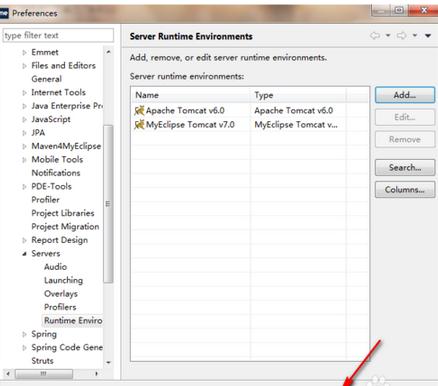This screenshot has width=438, height=386.
Task: Close the Preferences window
Action: [424, 10]
